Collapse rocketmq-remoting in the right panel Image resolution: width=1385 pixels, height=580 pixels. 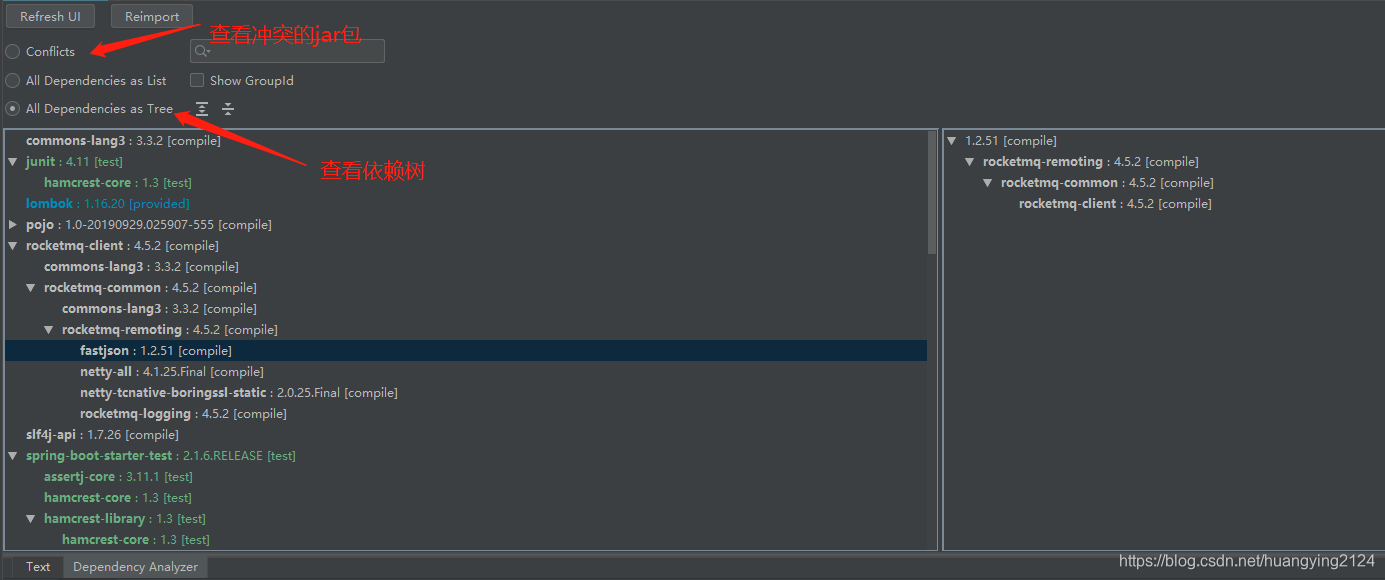pos(968,161)
